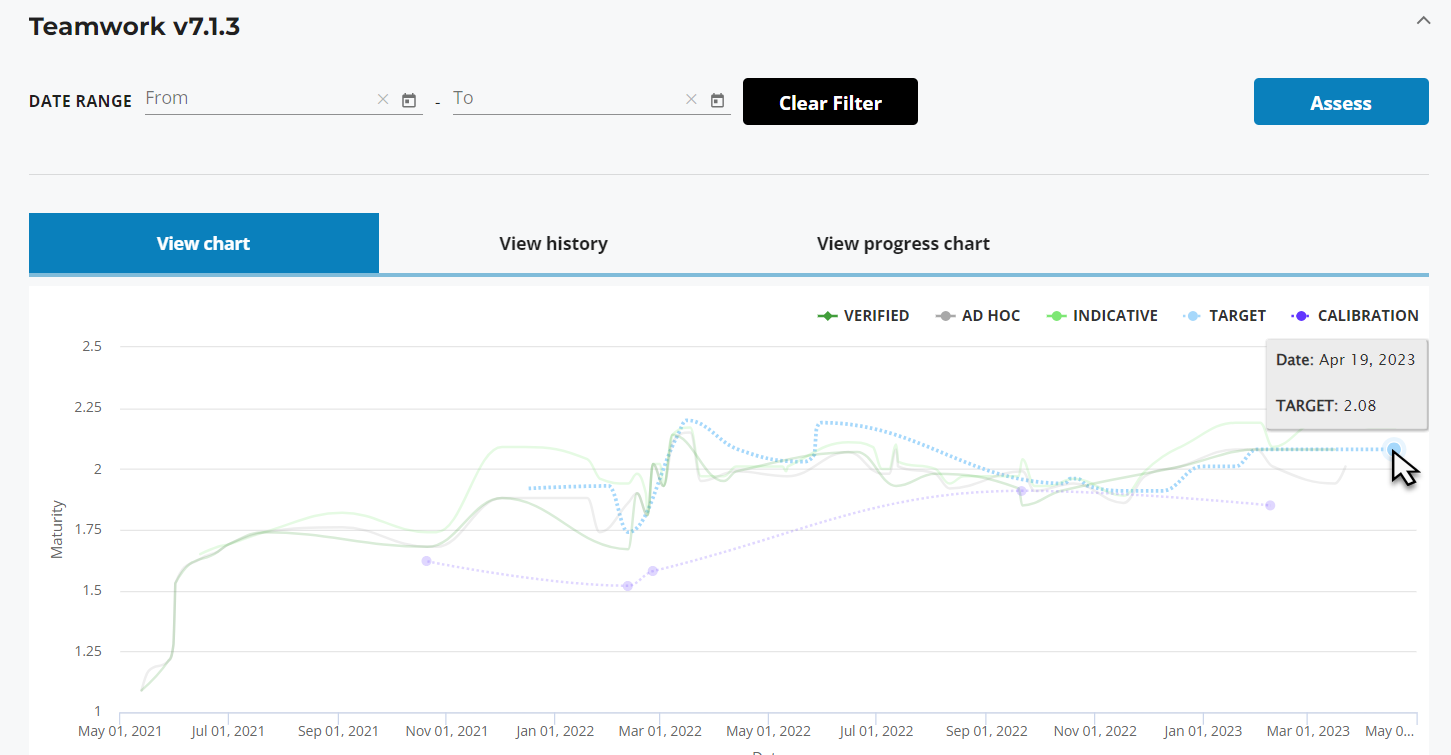1451x755 pixels.
Task: Click inside the To date field
Action: [x=563, y=99]
